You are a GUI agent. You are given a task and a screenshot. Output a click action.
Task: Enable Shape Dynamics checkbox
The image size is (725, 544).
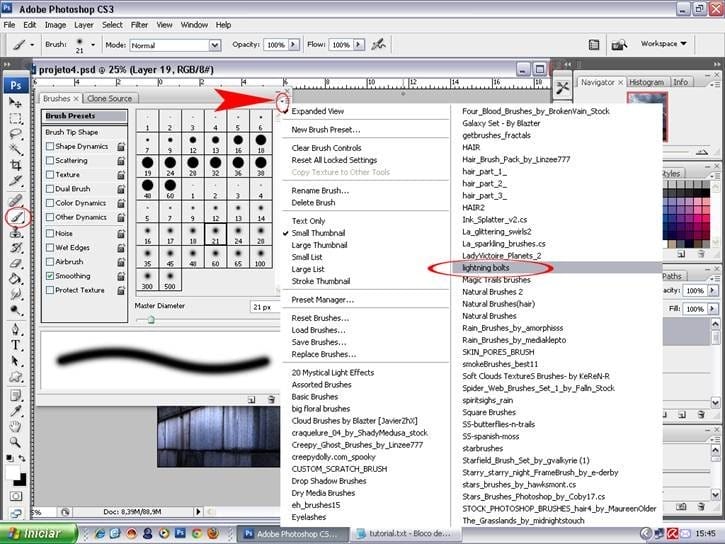click(50, 147)
